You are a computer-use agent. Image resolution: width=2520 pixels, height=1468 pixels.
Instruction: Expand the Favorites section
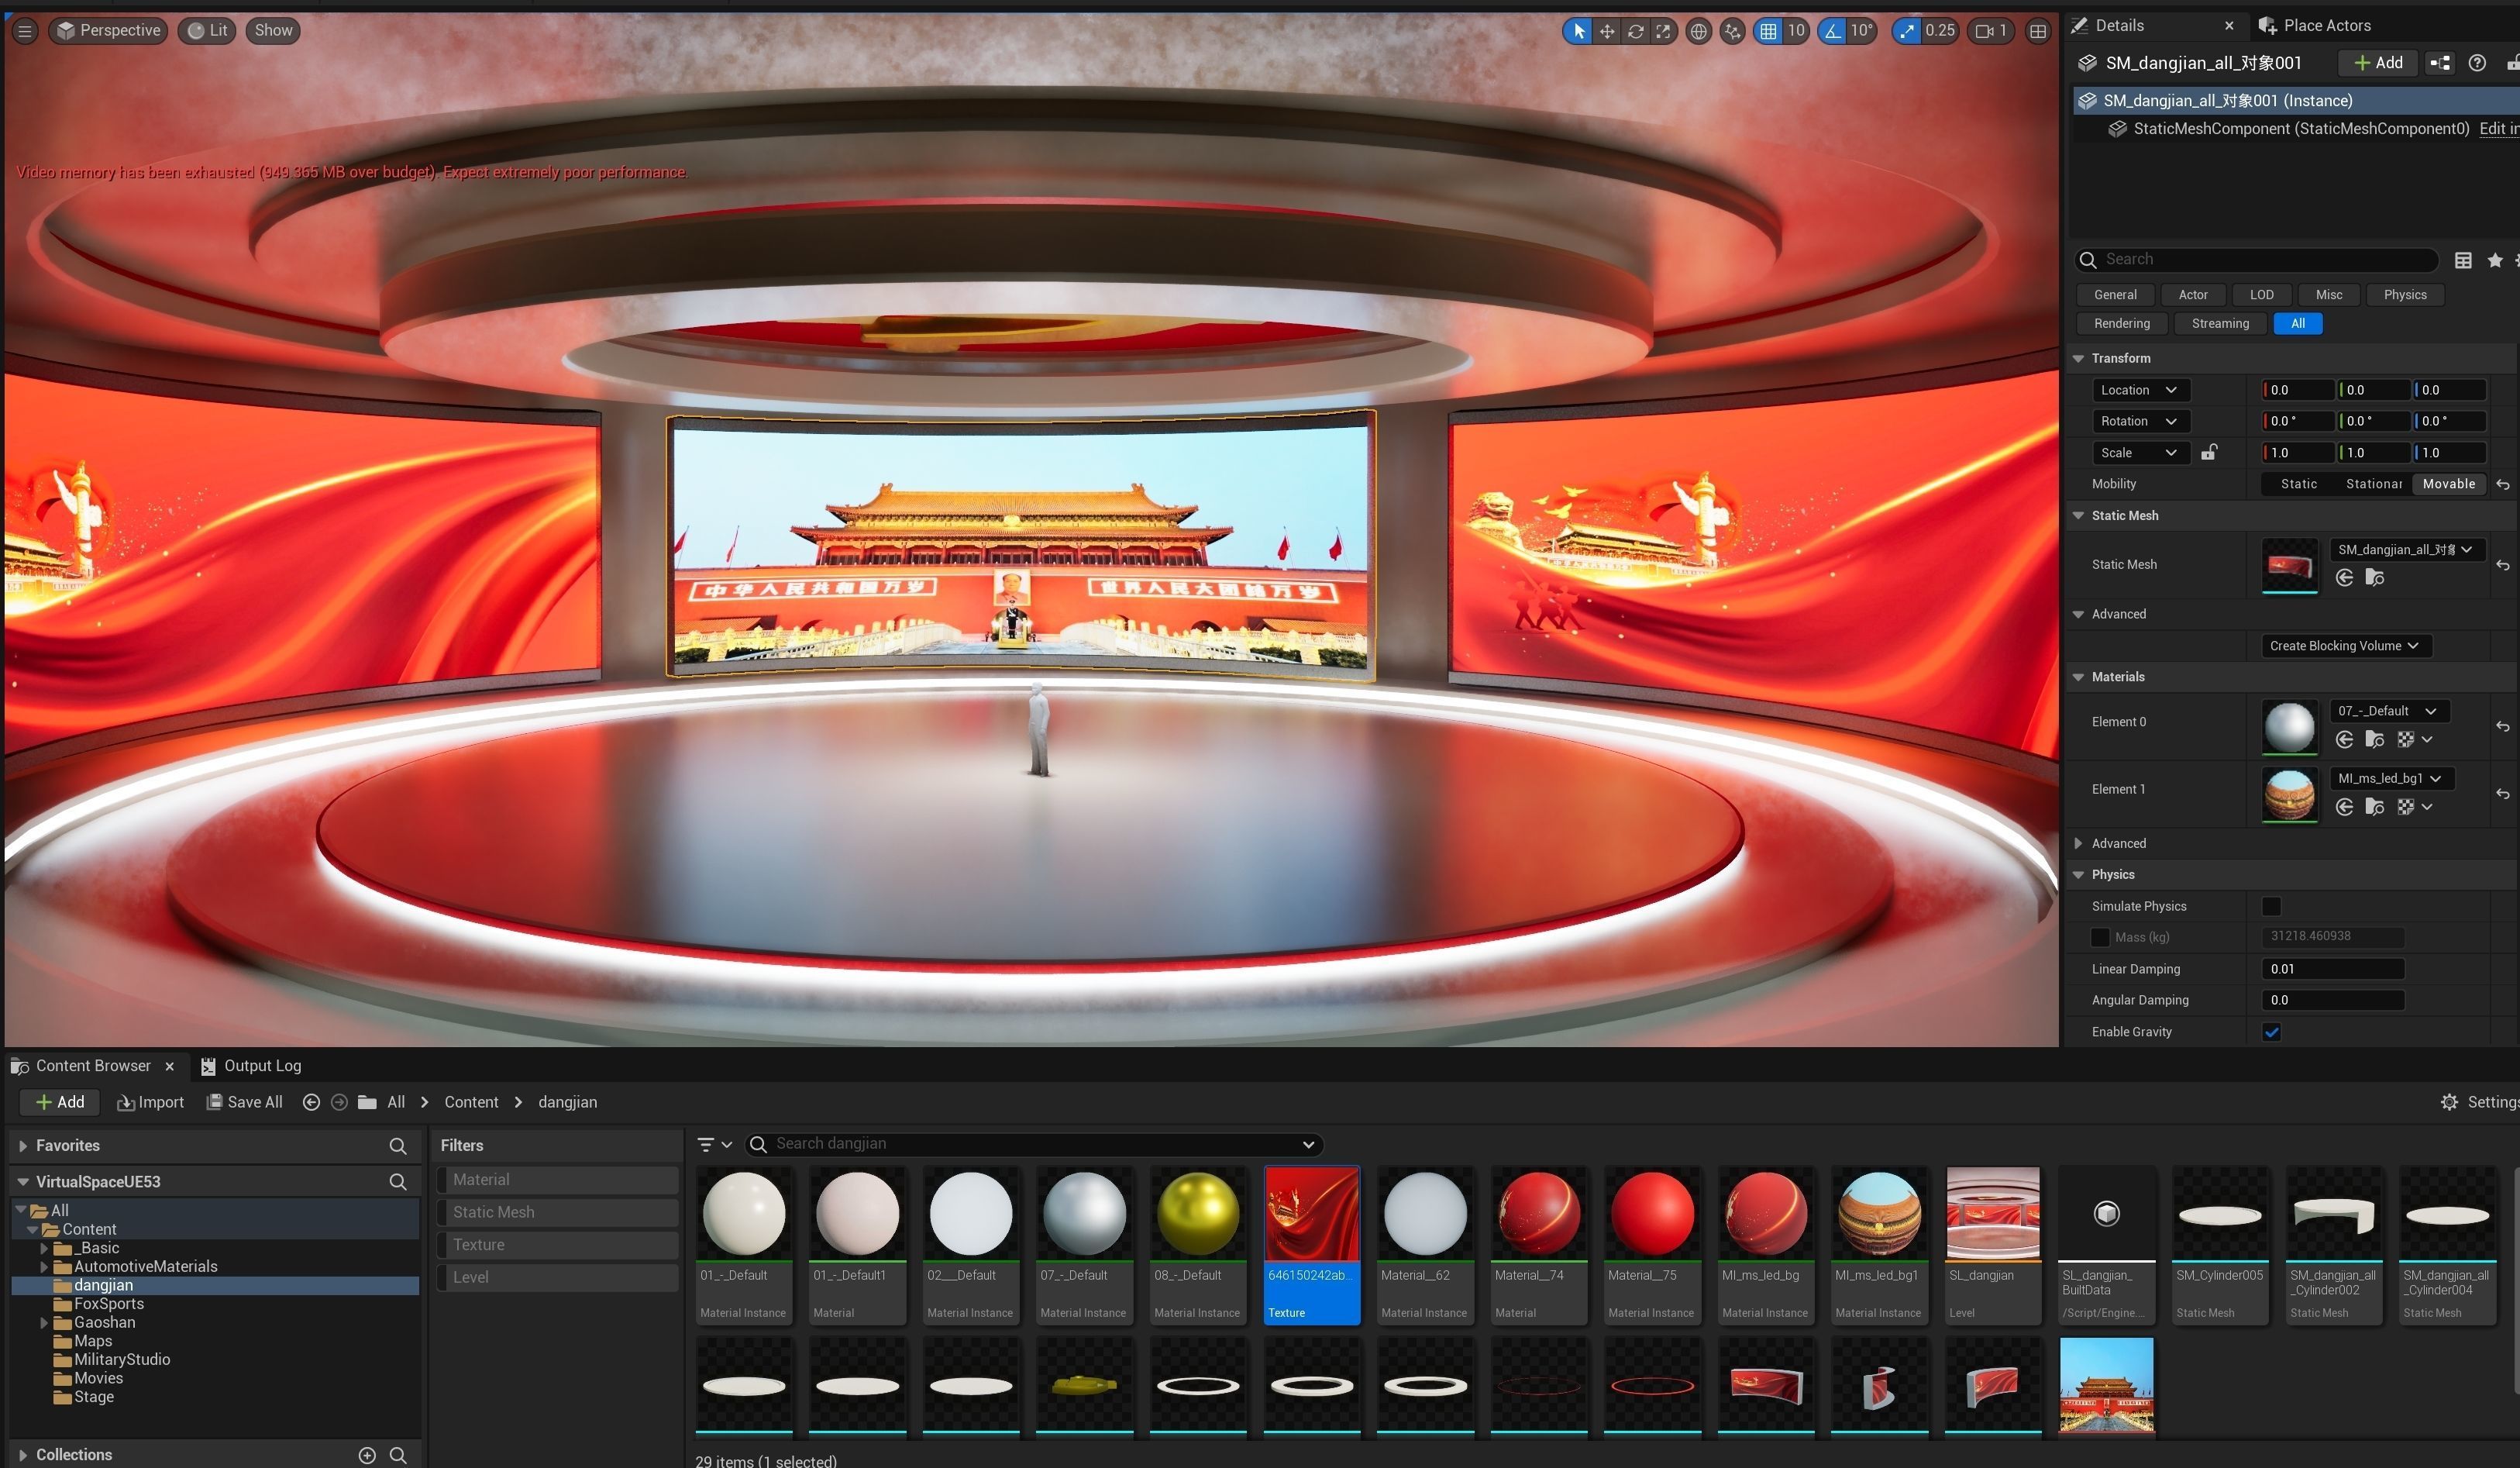tap(22, 1146)
